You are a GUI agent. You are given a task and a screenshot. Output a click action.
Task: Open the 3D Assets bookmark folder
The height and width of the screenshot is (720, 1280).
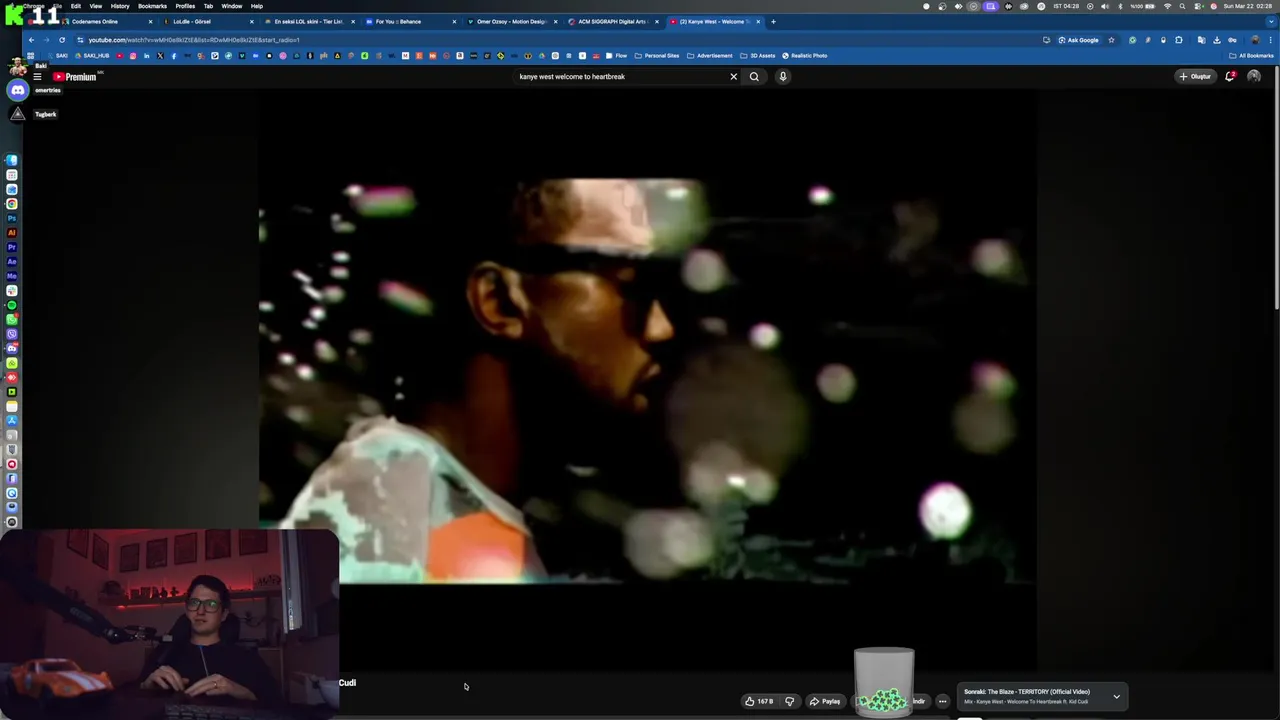pos(758,56)
